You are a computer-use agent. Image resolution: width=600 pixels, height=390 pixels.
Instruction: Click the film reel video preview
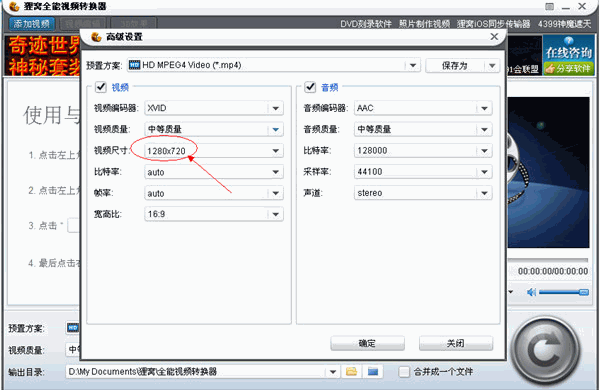548,172
